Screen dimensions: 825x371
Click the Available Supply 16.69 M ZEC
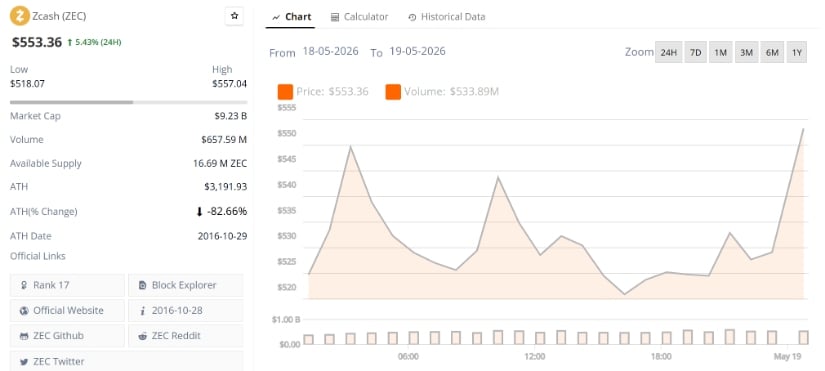tap(220, 163)
